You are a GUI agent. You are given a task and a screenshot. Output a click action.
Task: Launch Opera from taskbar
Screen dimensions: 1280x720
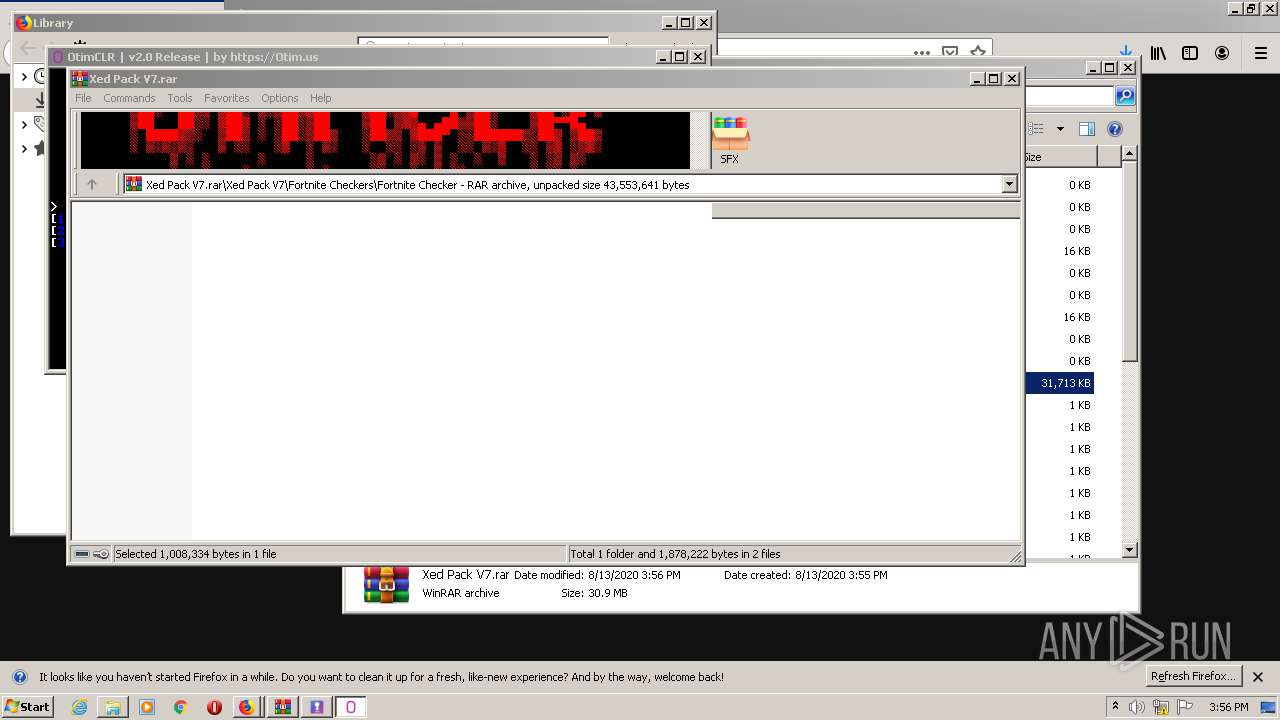tap(214, 707)
